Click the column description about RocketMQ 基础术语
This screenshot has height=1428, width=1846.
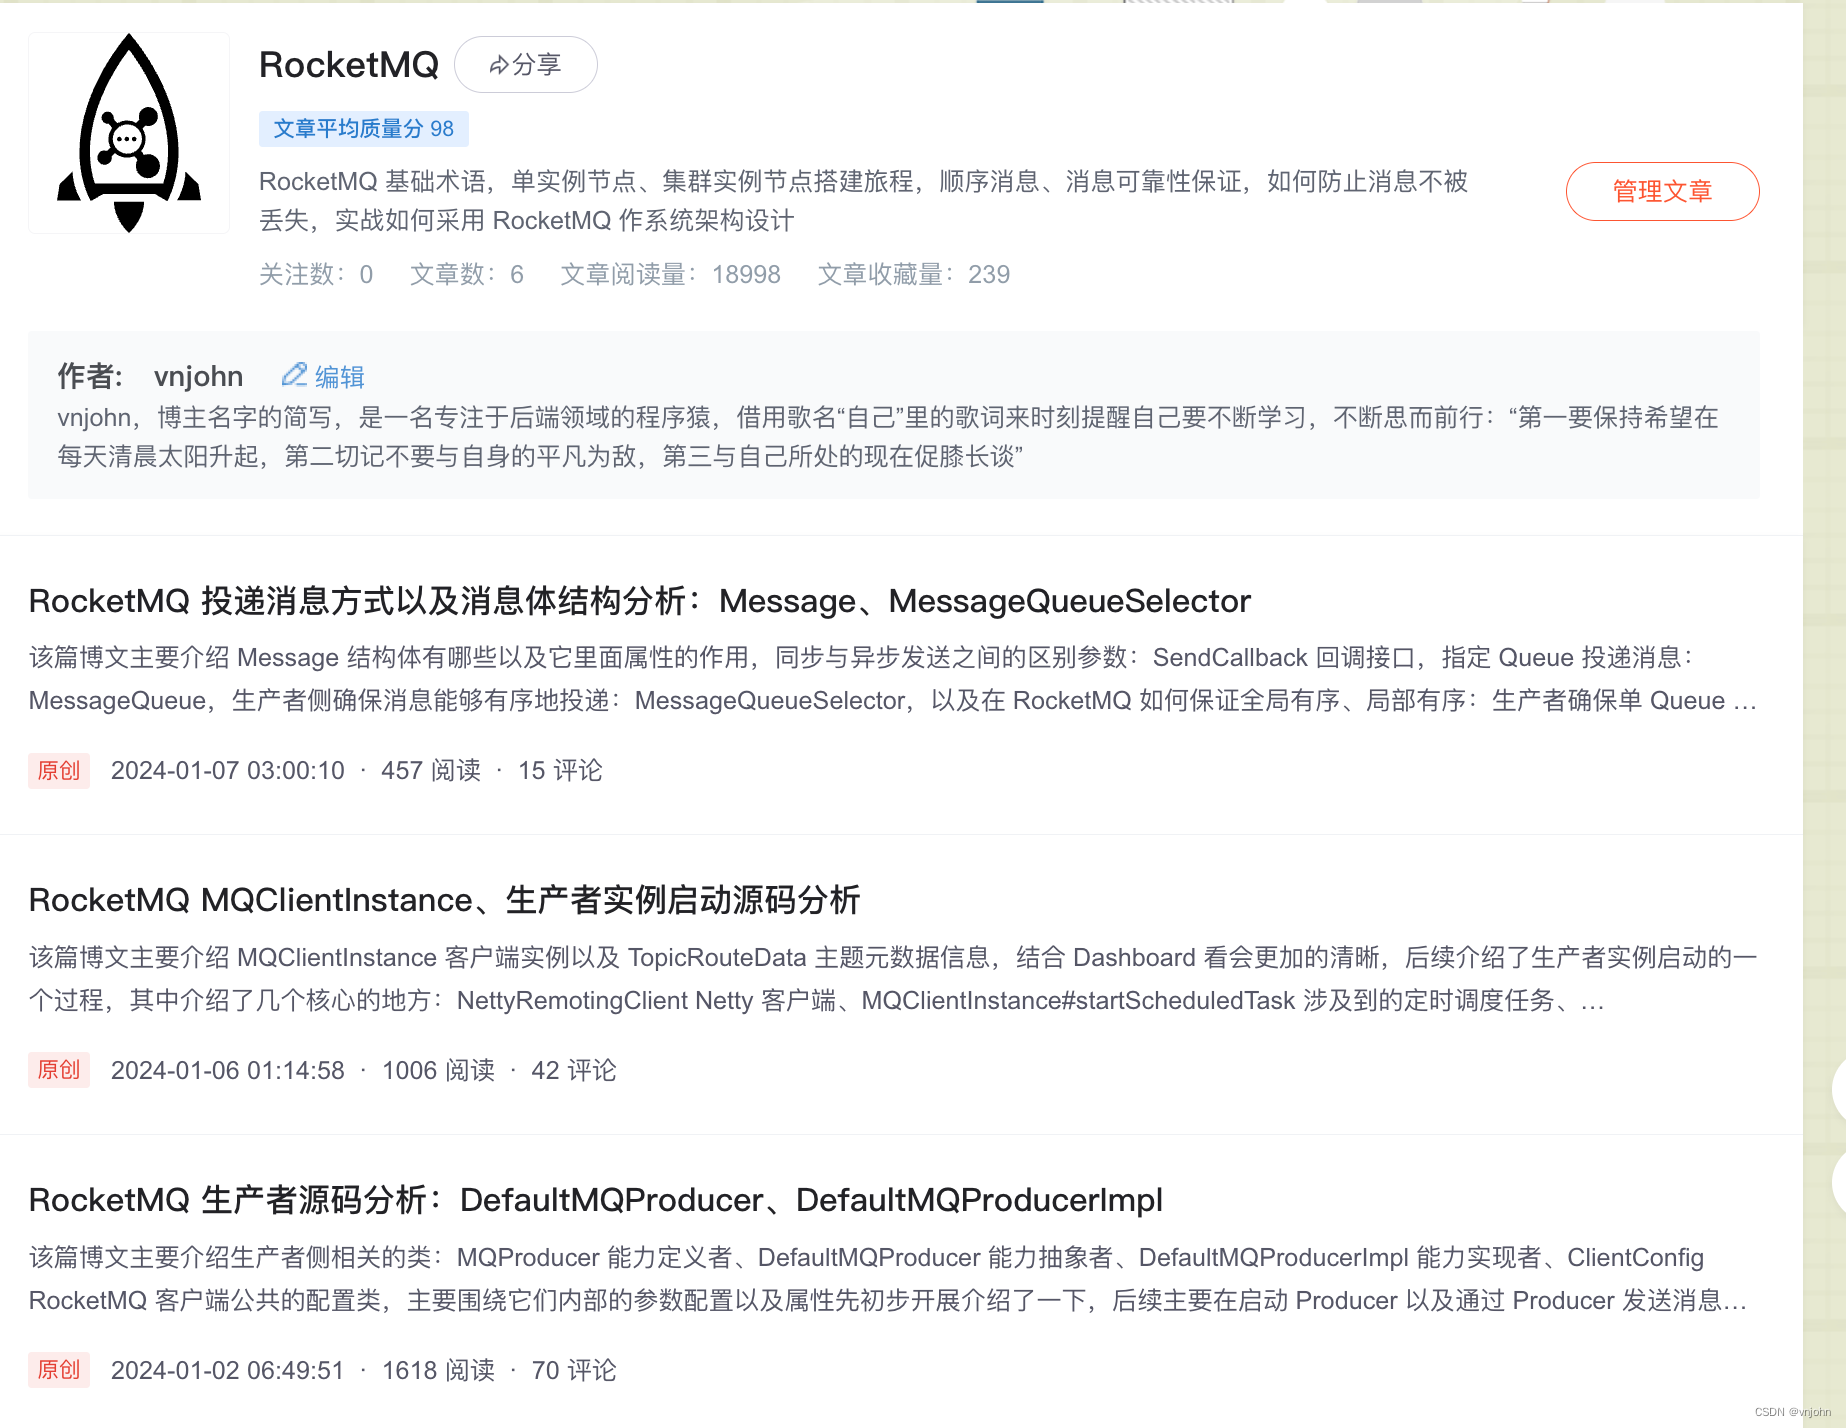coord(864,201)
